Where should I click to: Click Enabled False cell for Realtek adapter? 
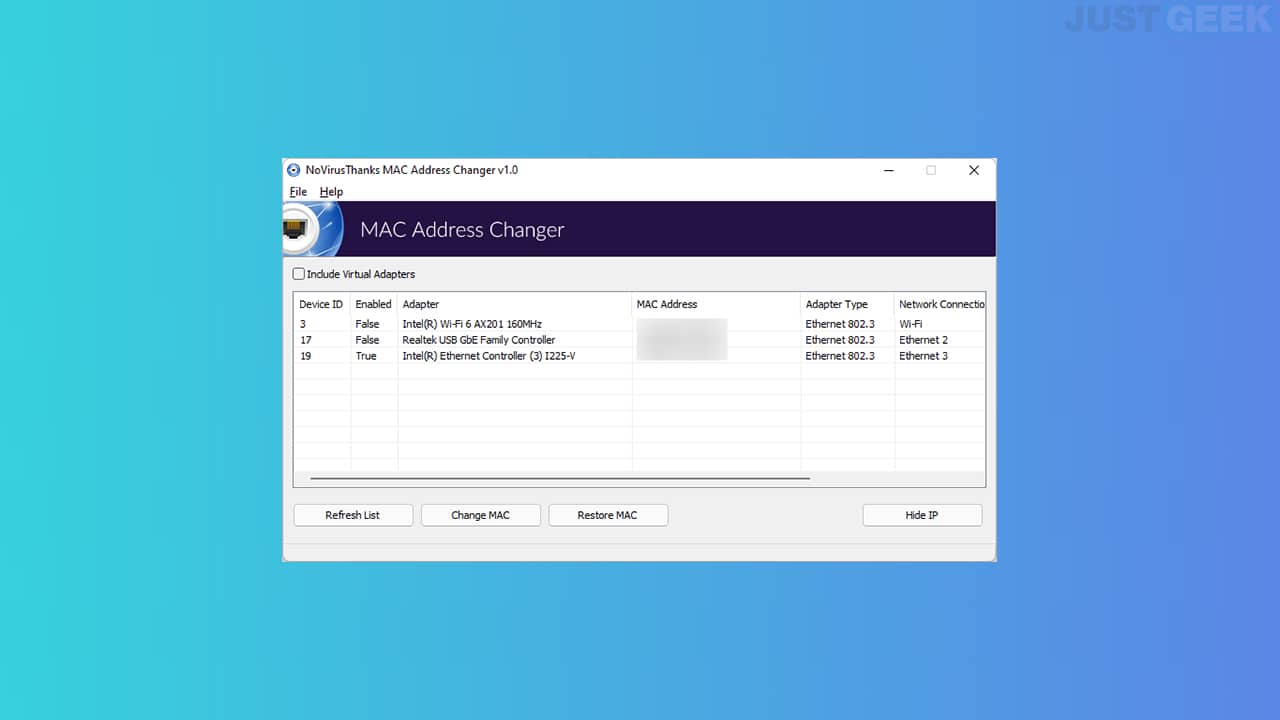[x=367, y=340]
